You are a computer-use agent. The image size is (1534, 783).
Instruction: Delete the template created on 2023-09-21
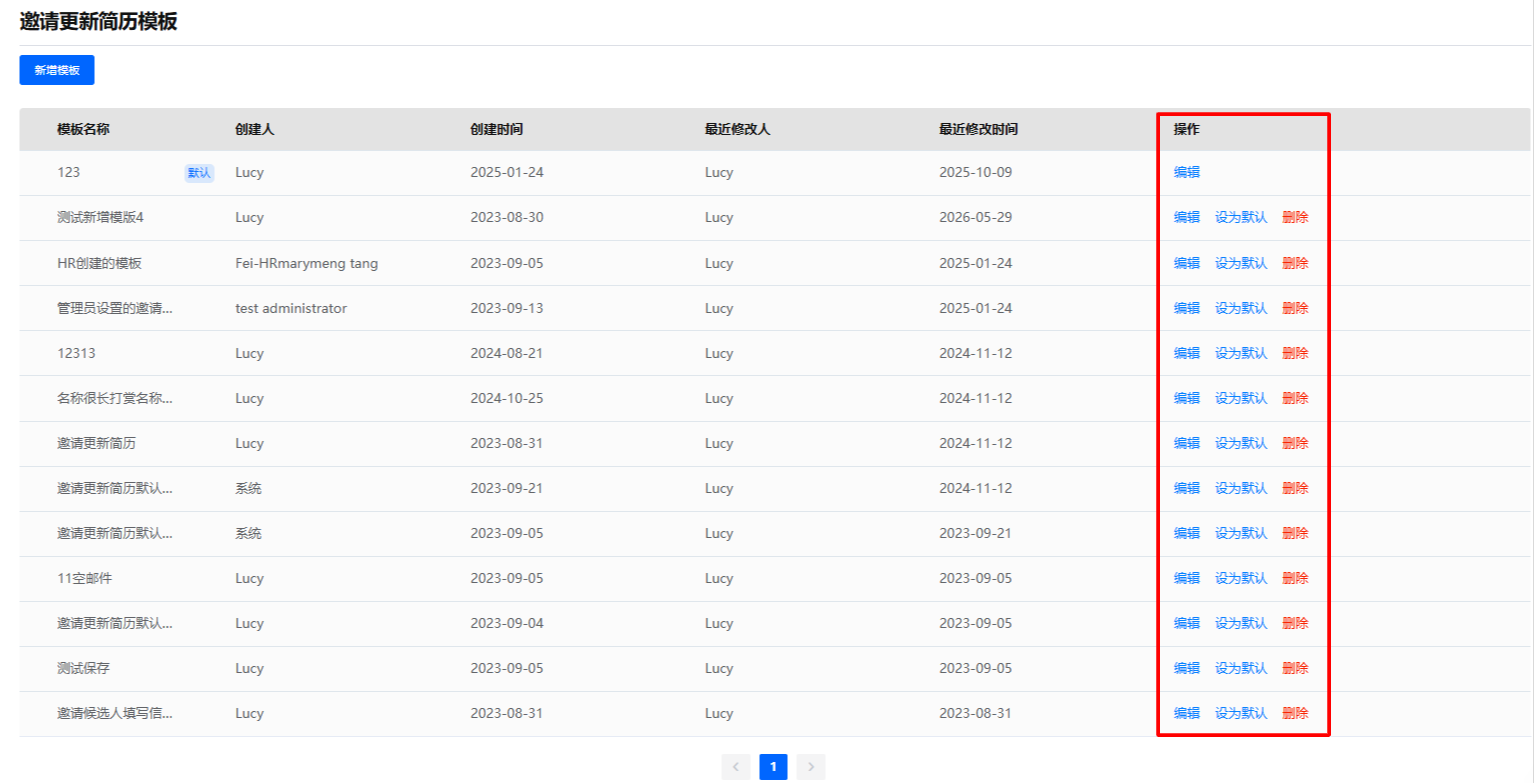(1295, 488)
